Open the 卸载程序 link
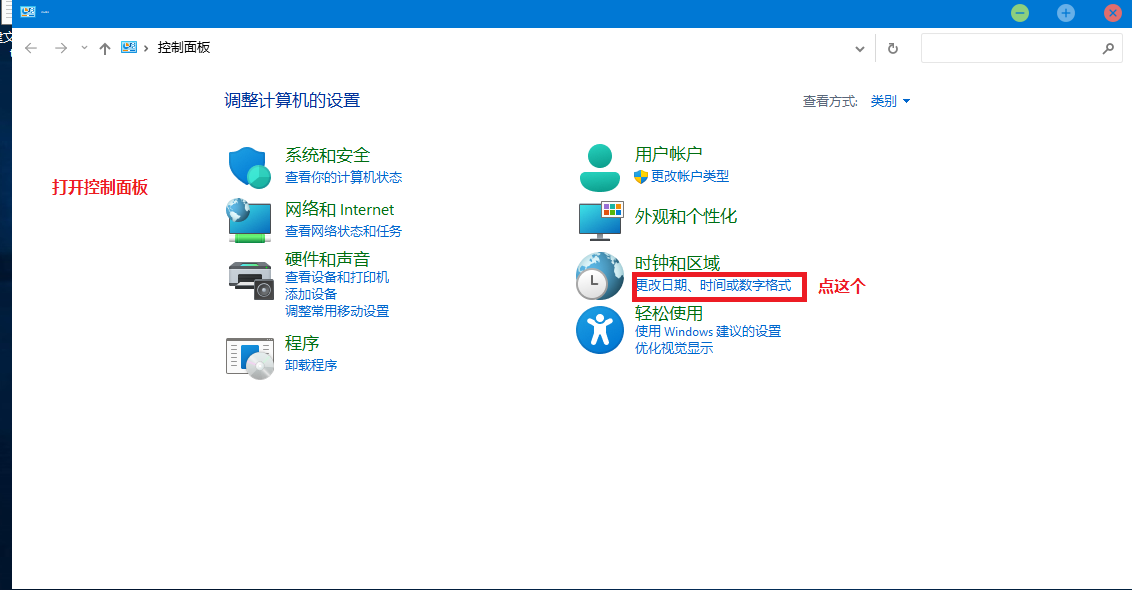The width and height of the screenshot is (1132, 590). pos(311,365)
